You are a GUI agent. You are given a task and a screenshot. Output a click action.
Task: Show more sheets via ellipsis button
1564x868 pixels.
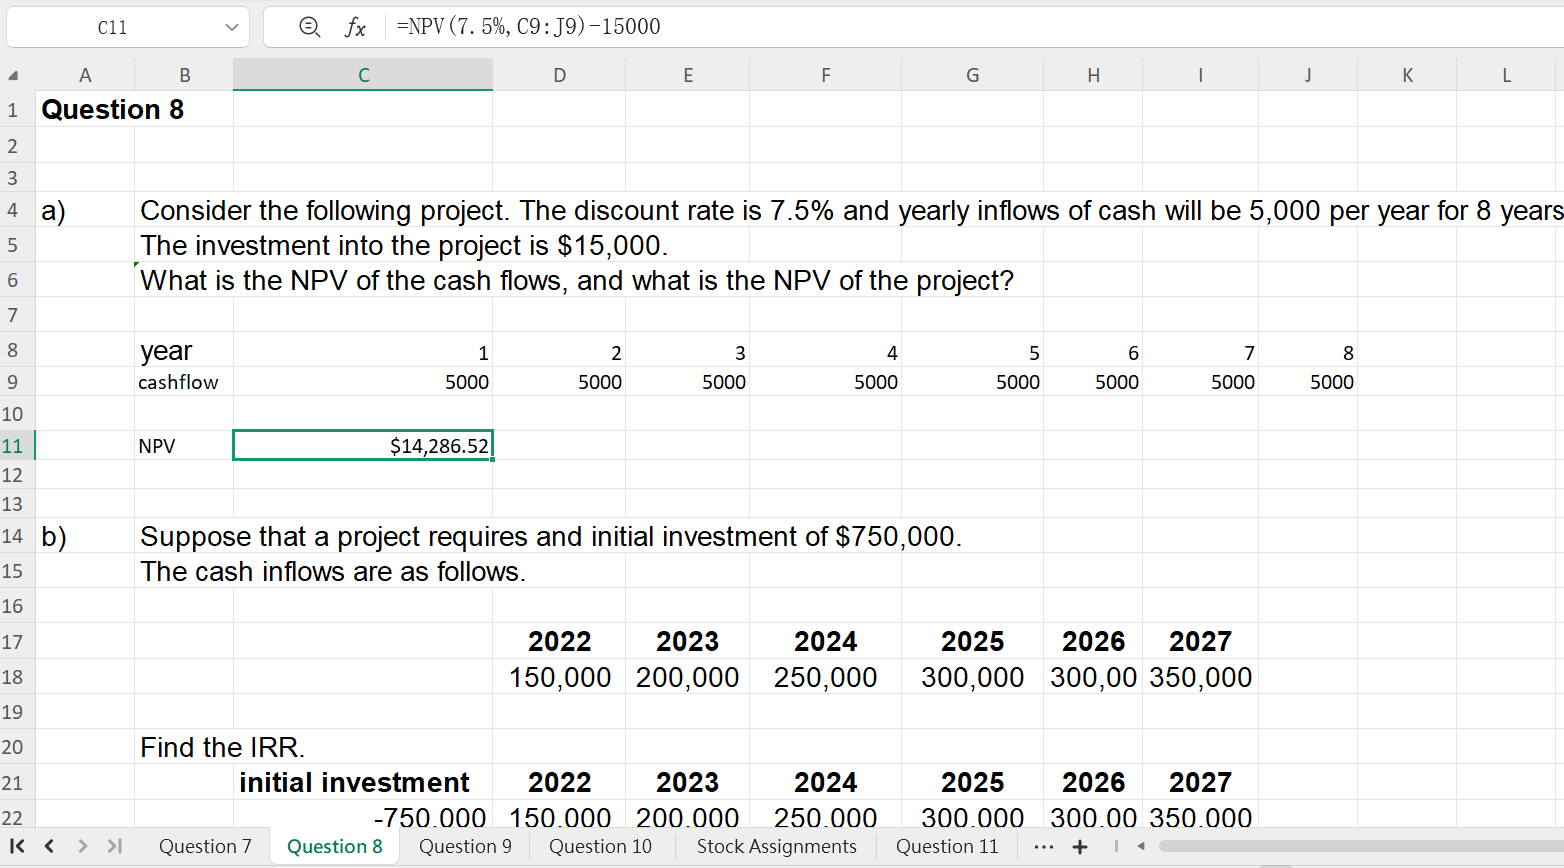1043,847
